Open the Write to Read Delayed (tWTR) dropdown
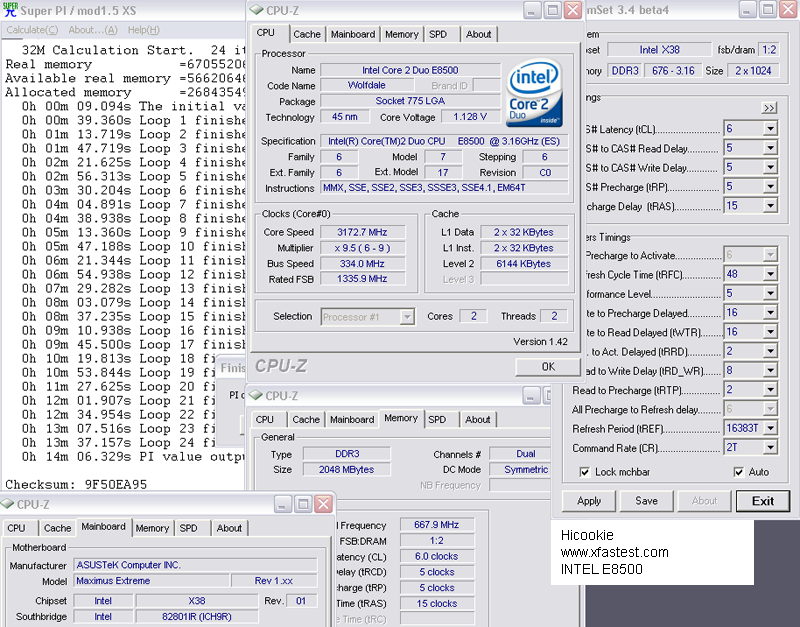Viewport: 800px width, 627px height. (x=770, y=332)
